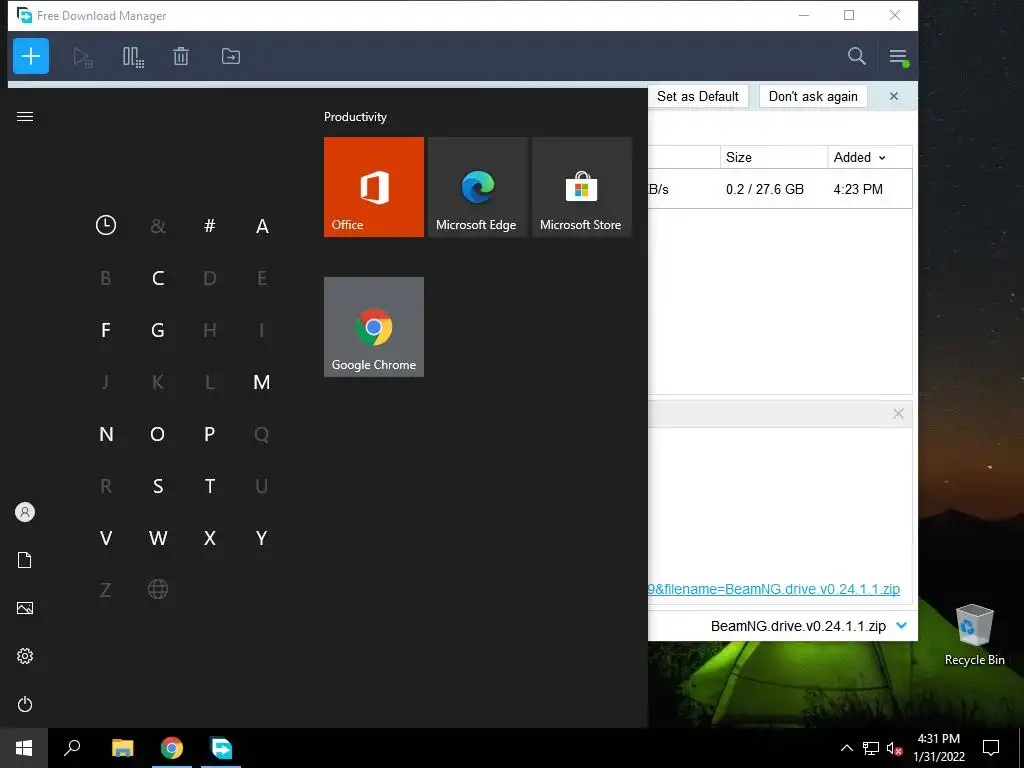The width and height of the screenshot is (1024, 768).
Task: Jump to letter M apps
Action: (x=261, y=382)
